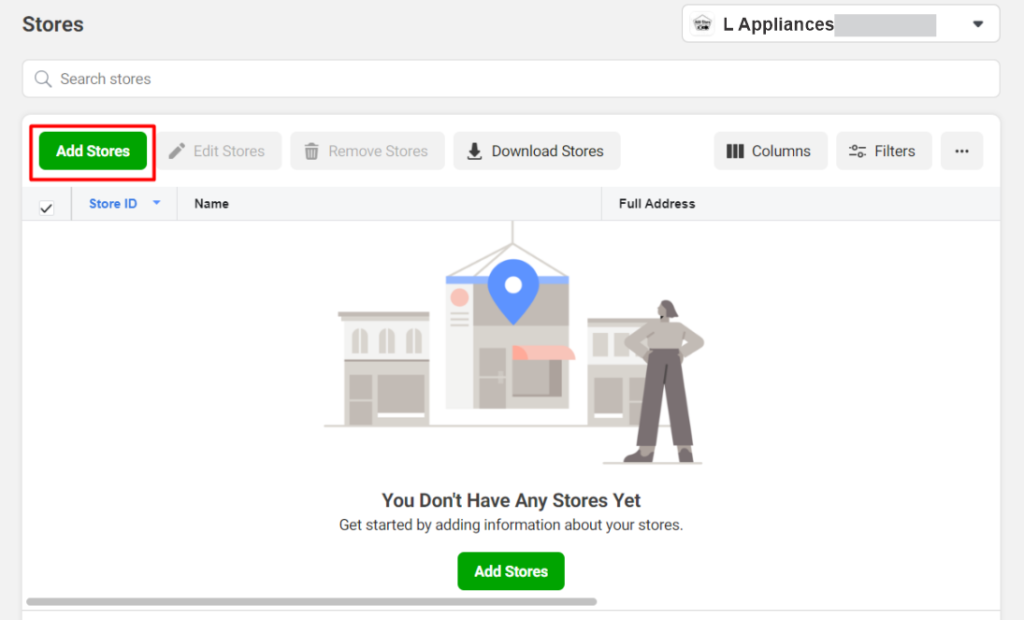1024x620 pixels.
Task: Click the L Appliances page logo icon
Action: 703,25
